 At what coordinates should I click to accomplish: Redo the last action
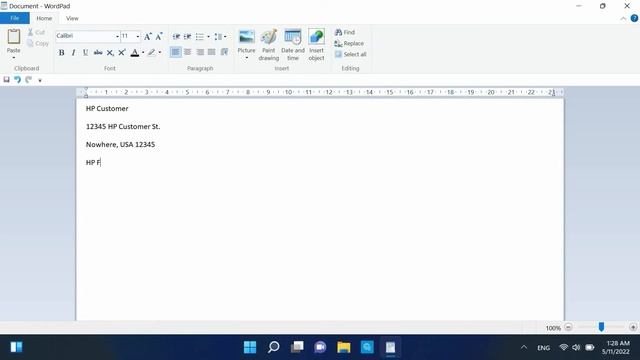click(x=29, y=80)
